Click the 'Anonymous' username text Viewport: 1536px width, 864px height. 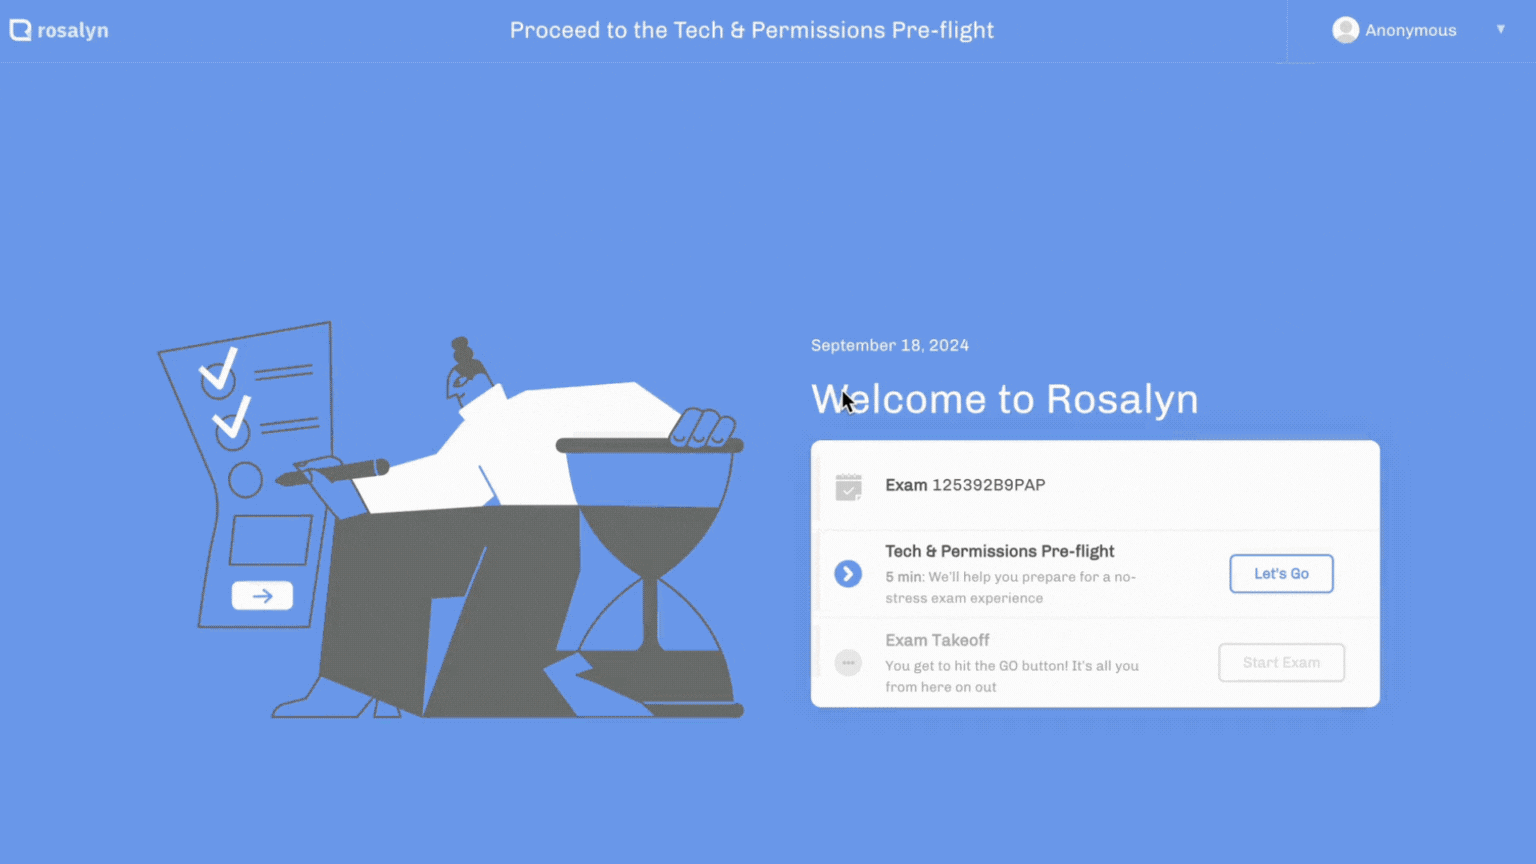(1410, 31)
